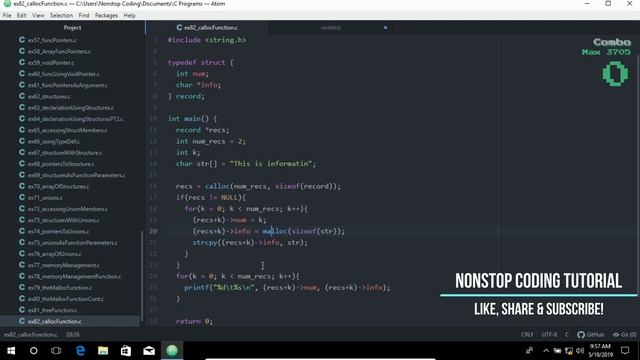The height and width of the screenshot is (360, 640).
Task: Open ex64_declarationUsingStructuresPT2.c file
Action: [75, 119]
